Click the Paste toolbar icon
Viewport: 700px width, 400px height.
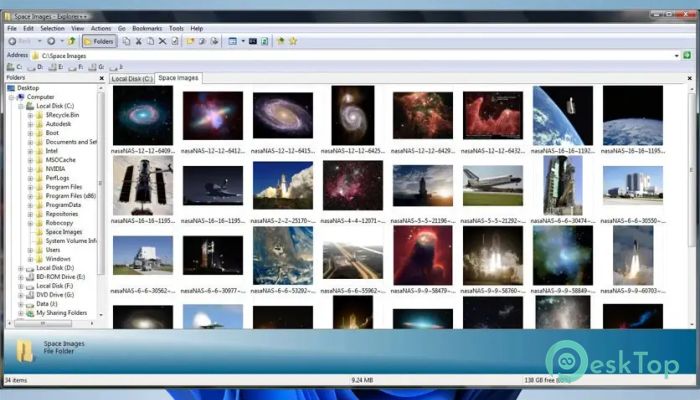tap(150, 41)
